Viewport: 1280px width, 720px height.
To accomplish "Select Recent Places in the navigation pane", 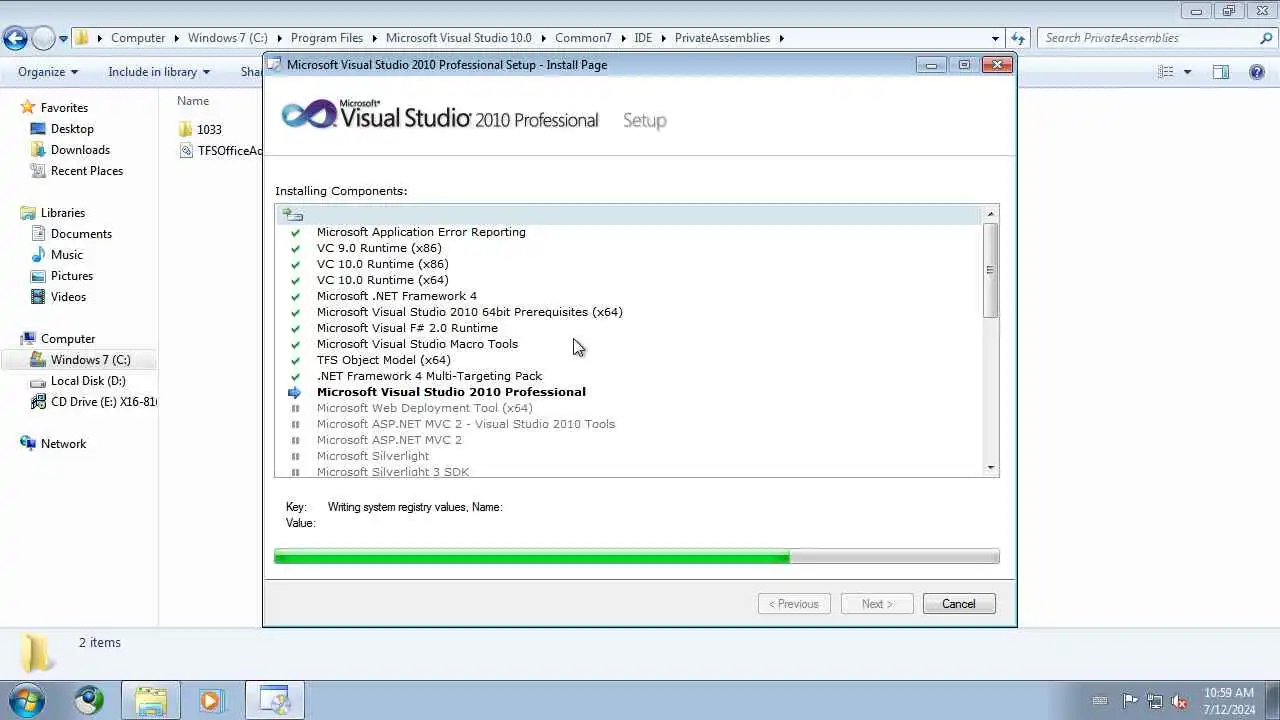I will pos(87,171).
